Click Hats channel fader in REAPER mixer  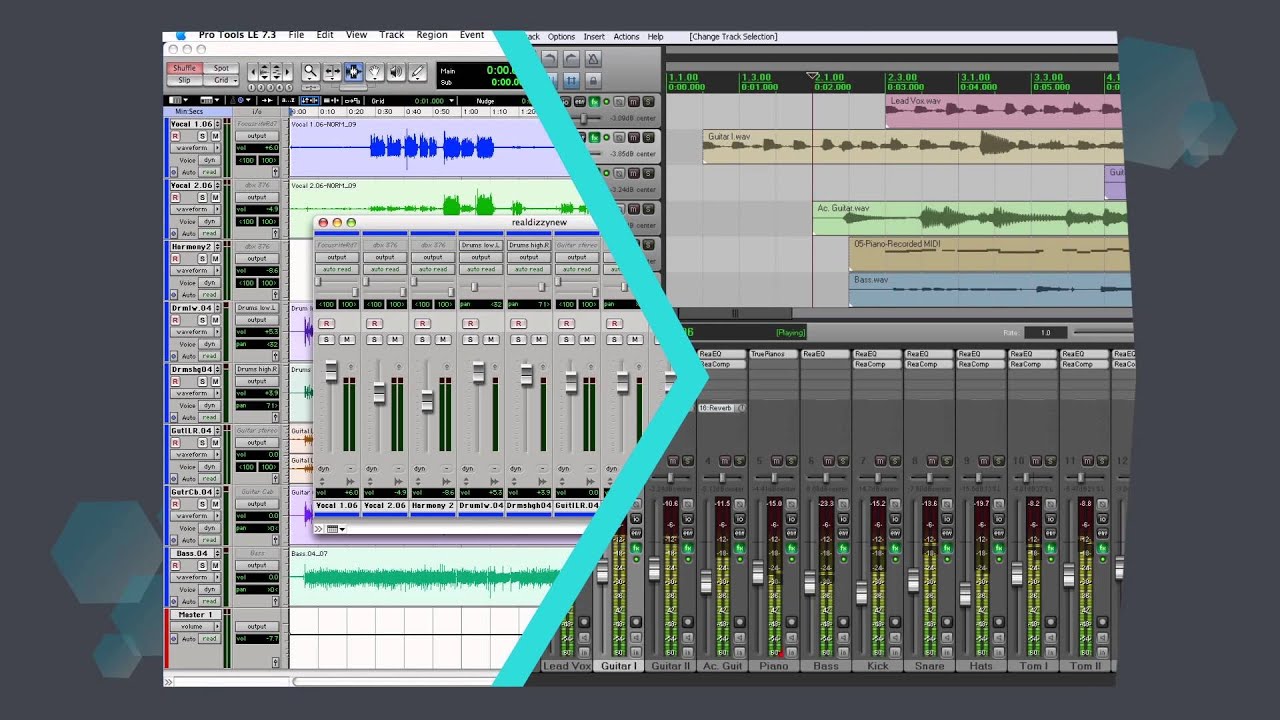pyautogui.click(x=965, y=594)
